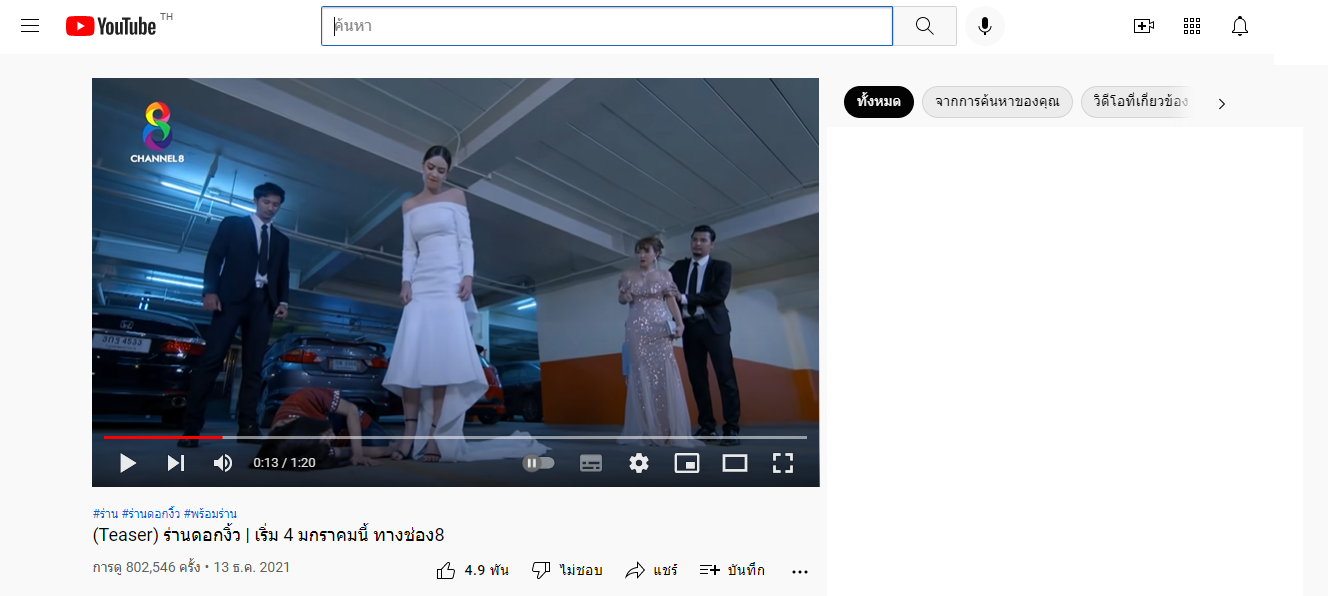This screenshot has width=1328, height=596.
Task: Switch to miniplayer
Action: [x=687, y=463]
